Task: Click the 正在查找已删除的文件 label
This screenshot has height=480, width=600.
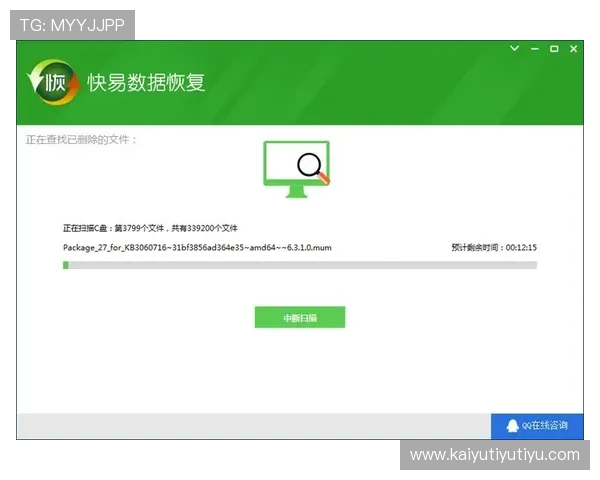Action: tap(81, 139)
